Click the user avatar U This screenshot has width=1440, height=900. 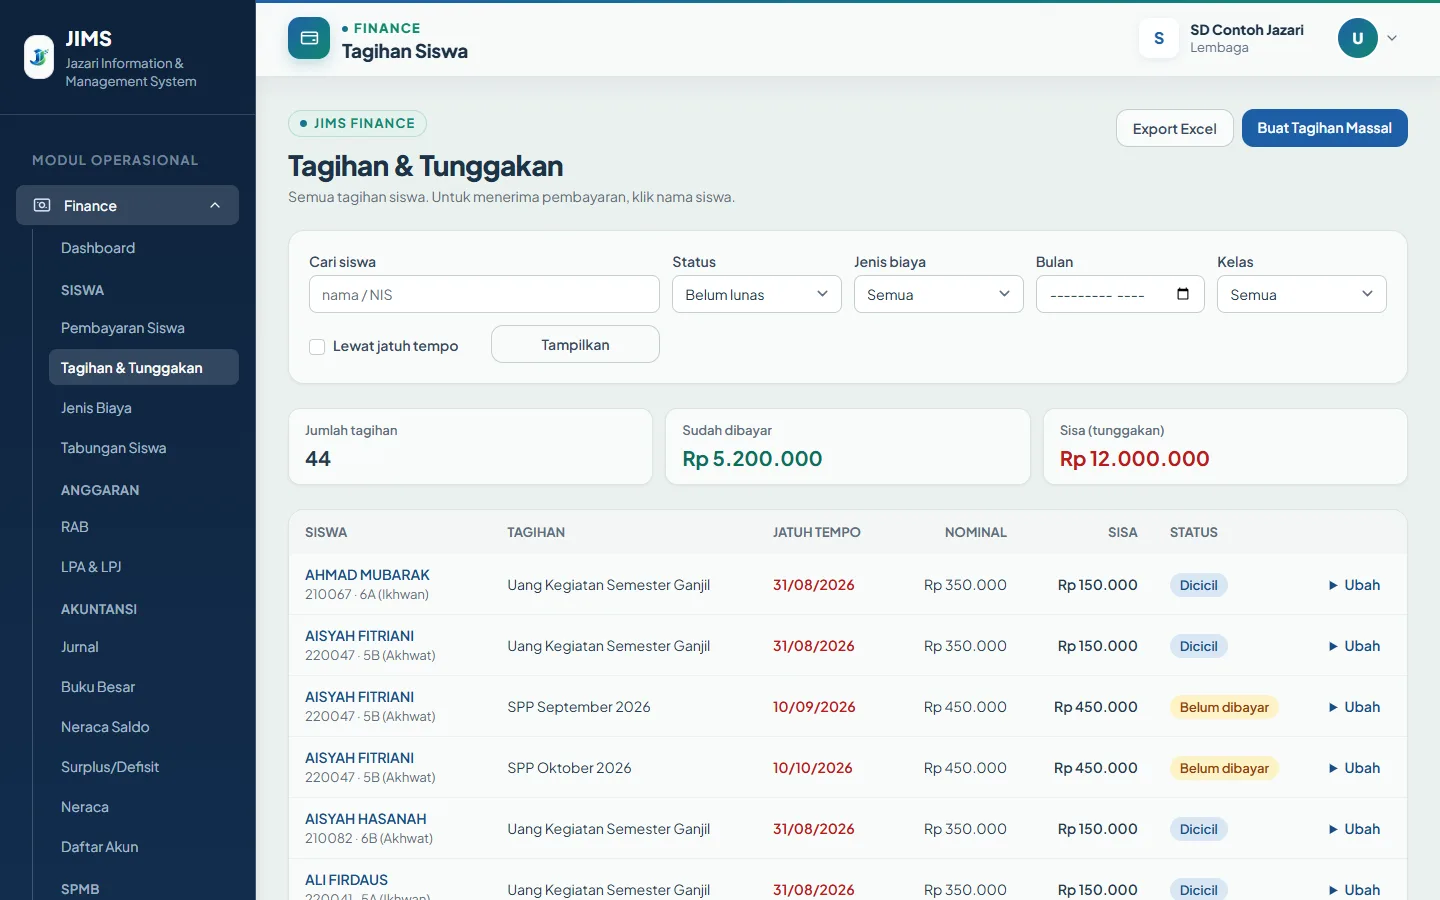tap(1358, 38)
